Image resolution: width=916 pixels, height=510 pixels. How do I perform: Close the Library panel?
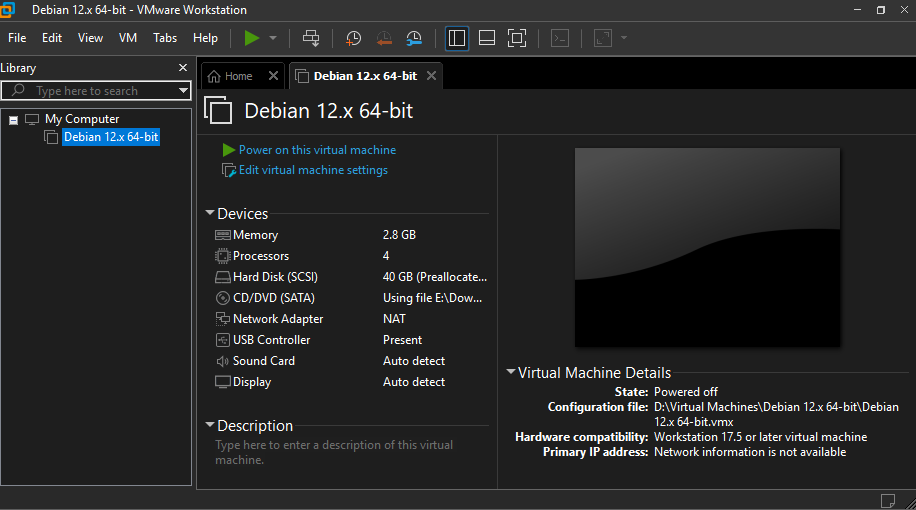coord(183,68)
